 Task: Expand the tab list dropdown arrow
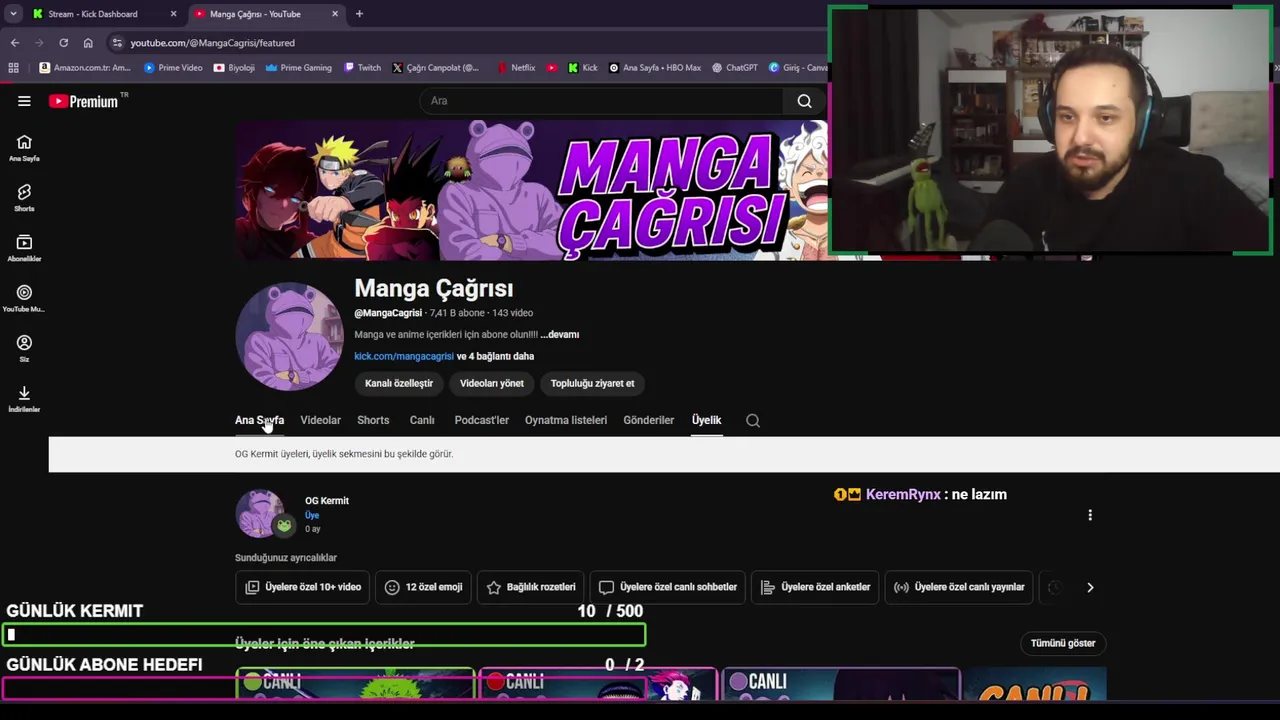[x=13, y=14]
